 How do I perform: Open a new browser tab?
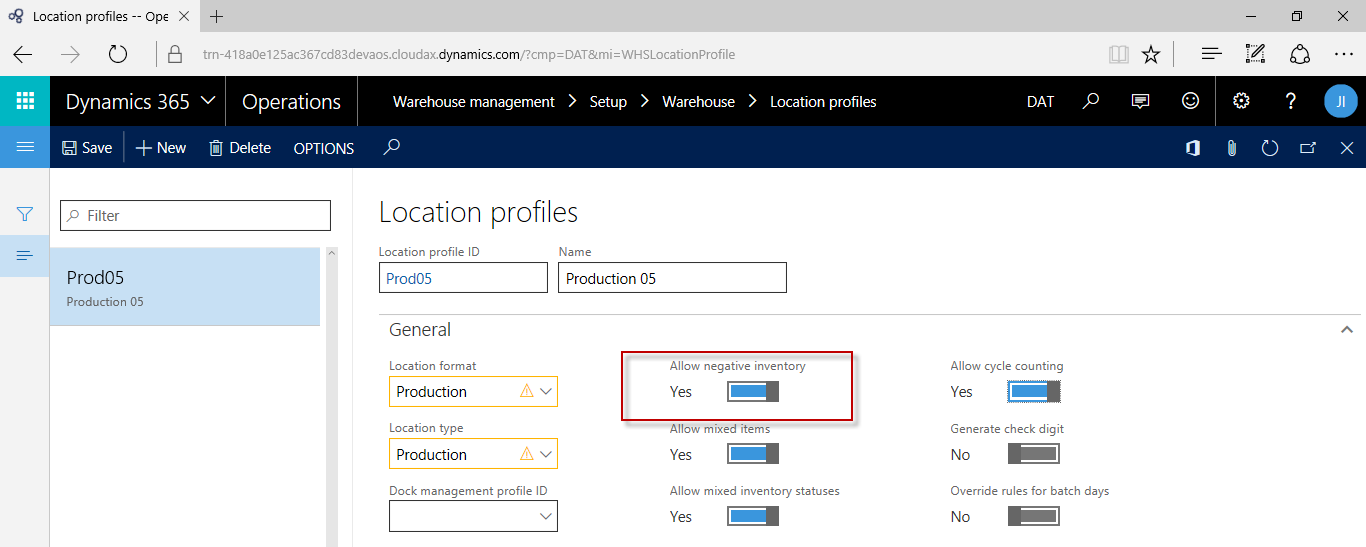point(217,16)
